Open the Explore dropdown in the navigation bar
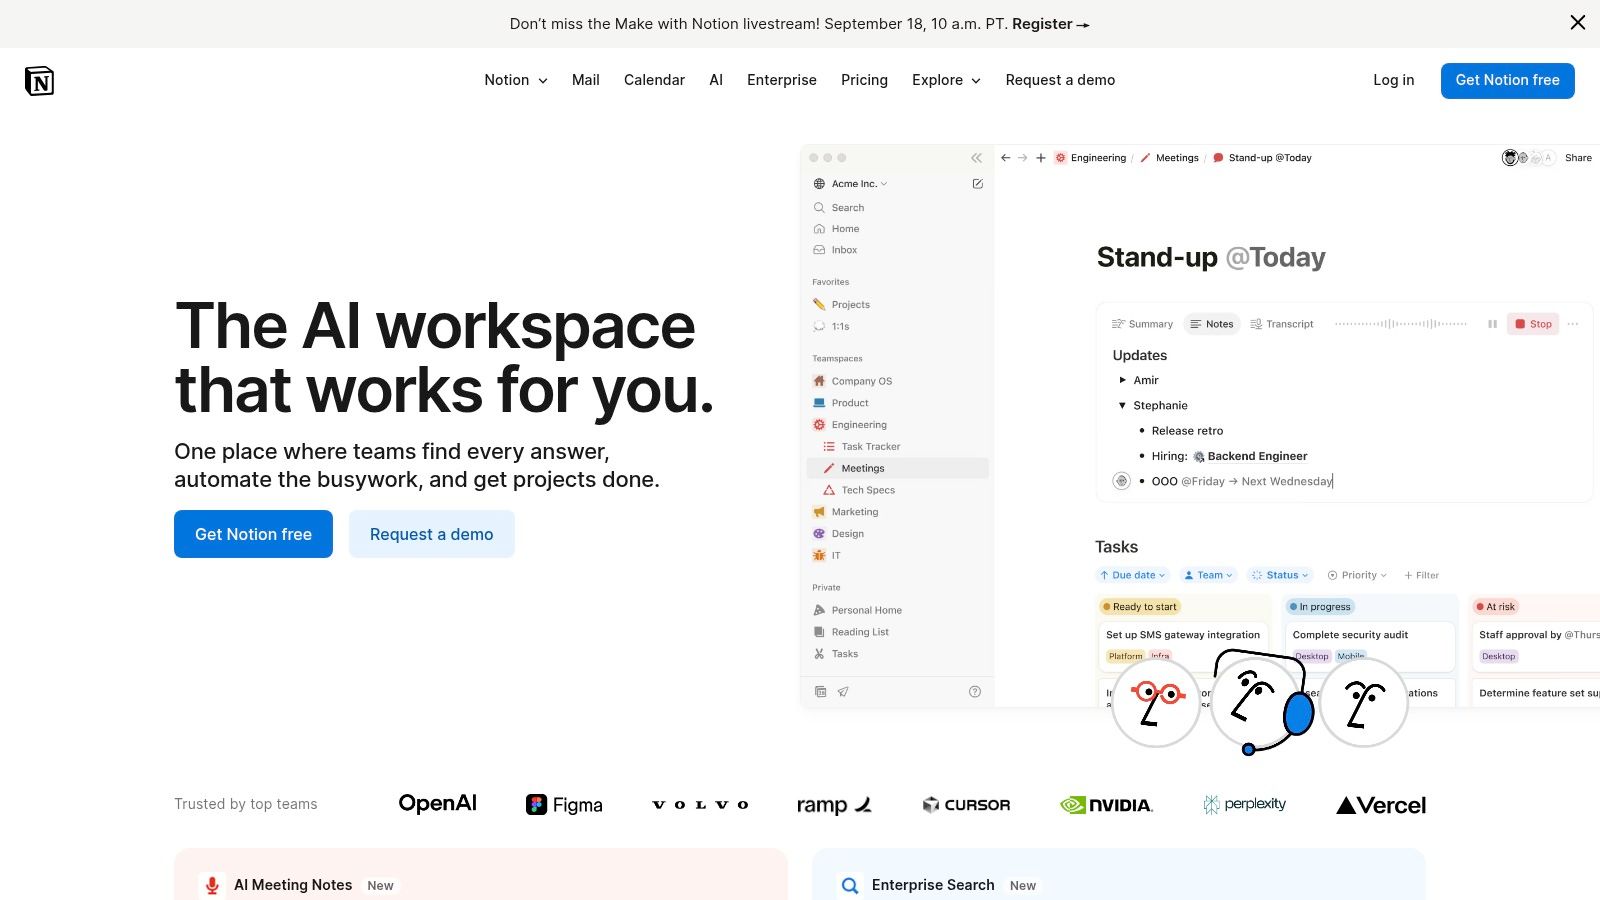The width and height of the screenshot is (1600, 900). [x=945, y=80]
